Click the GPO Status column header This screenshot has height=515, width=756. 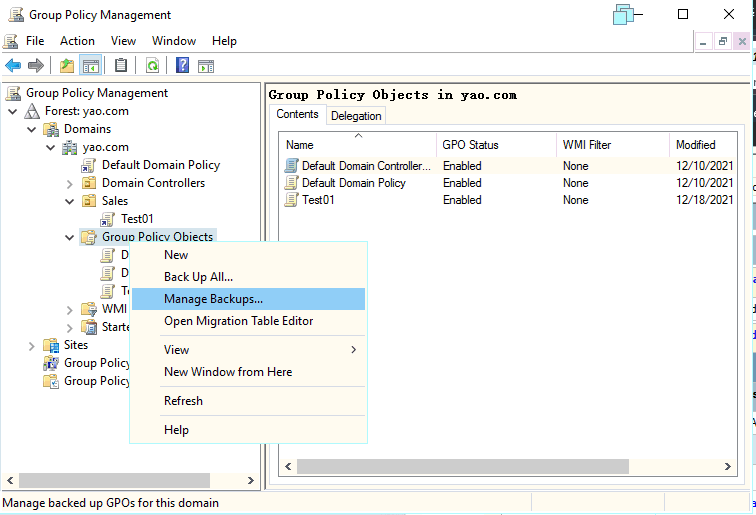pos(470,145)
